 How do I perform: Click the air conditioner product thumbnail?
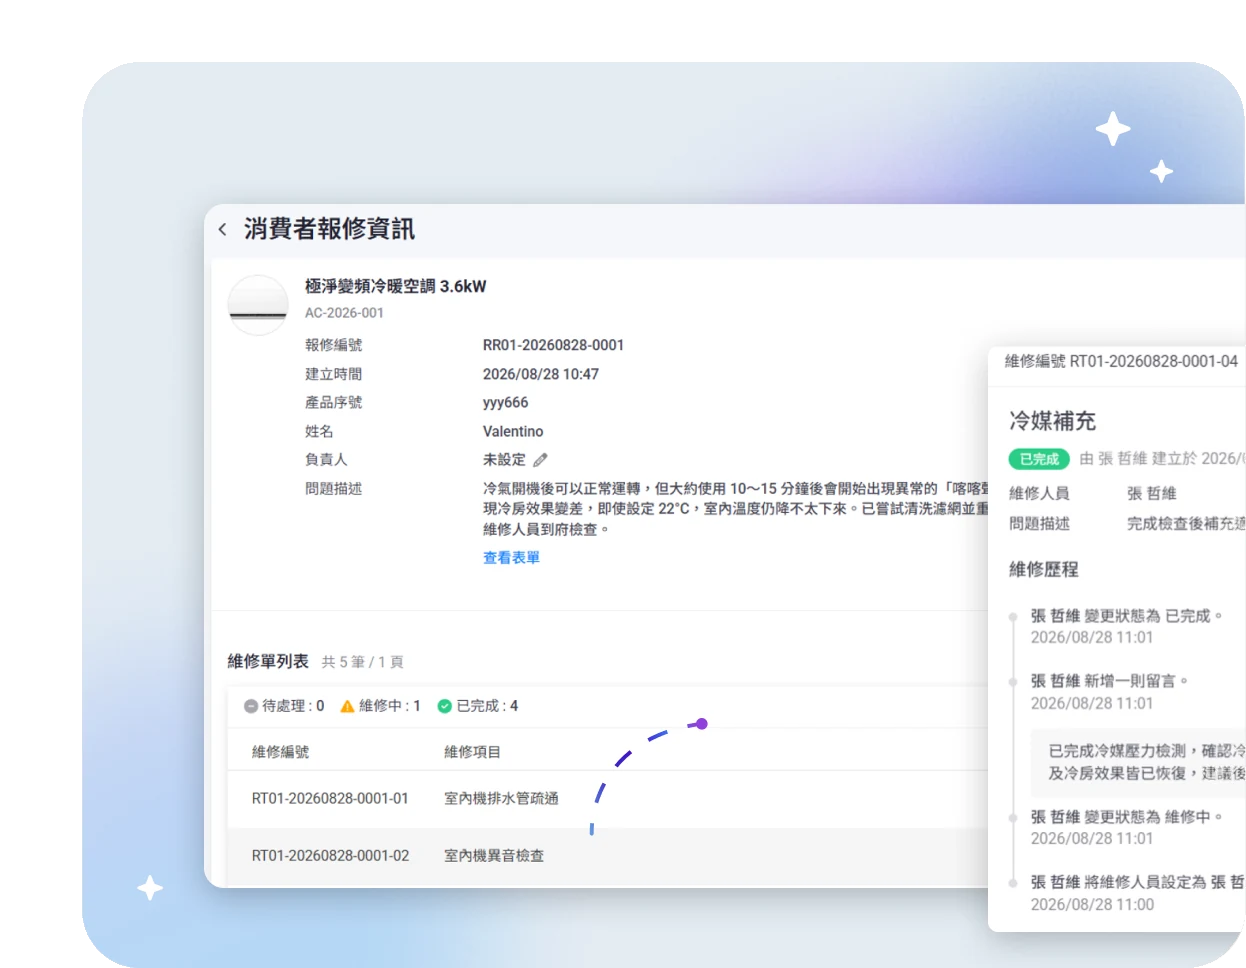coord(258,305)
